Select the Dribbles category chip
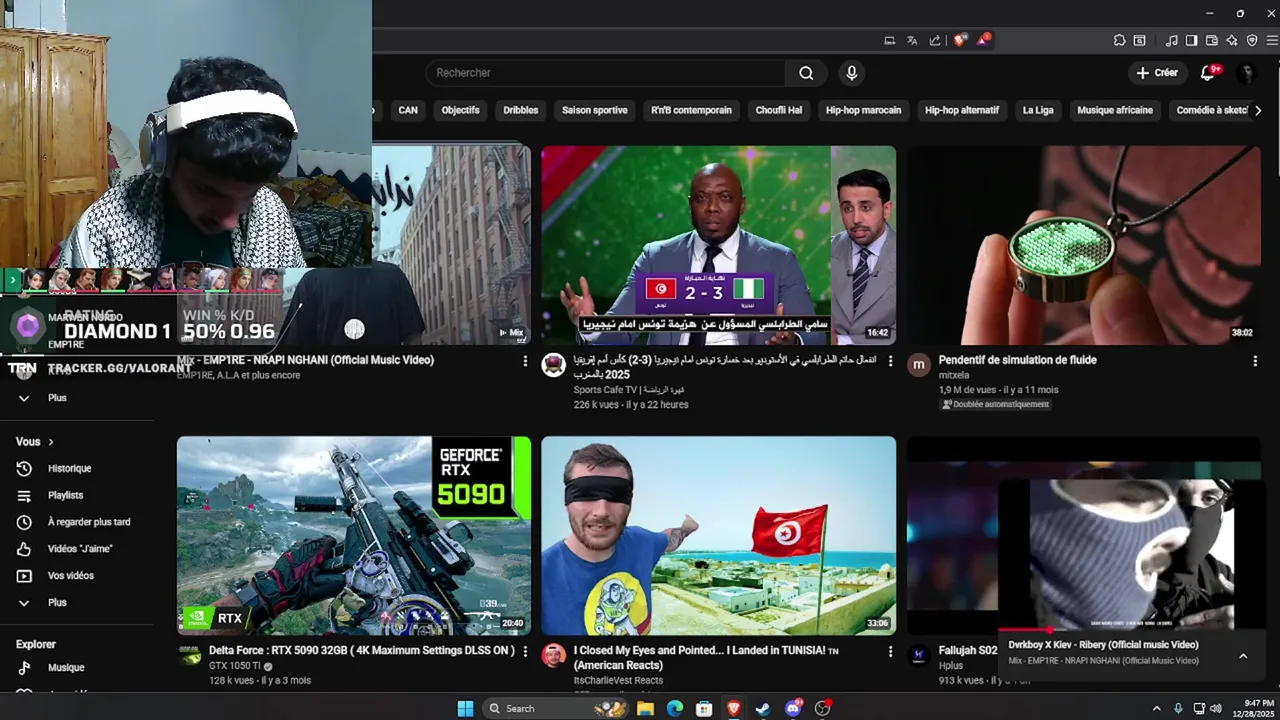This screenshot has height=720, width=1280. (x=520, y=110)
